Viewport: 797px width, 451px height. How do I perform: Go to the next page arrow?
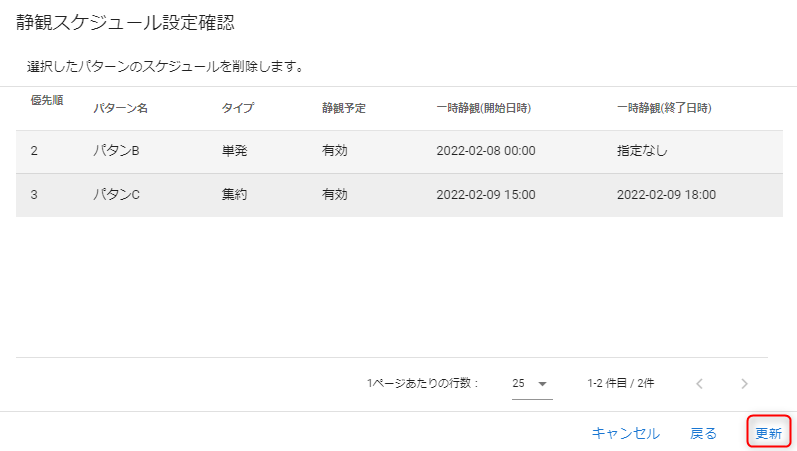(x=744, y=383)
